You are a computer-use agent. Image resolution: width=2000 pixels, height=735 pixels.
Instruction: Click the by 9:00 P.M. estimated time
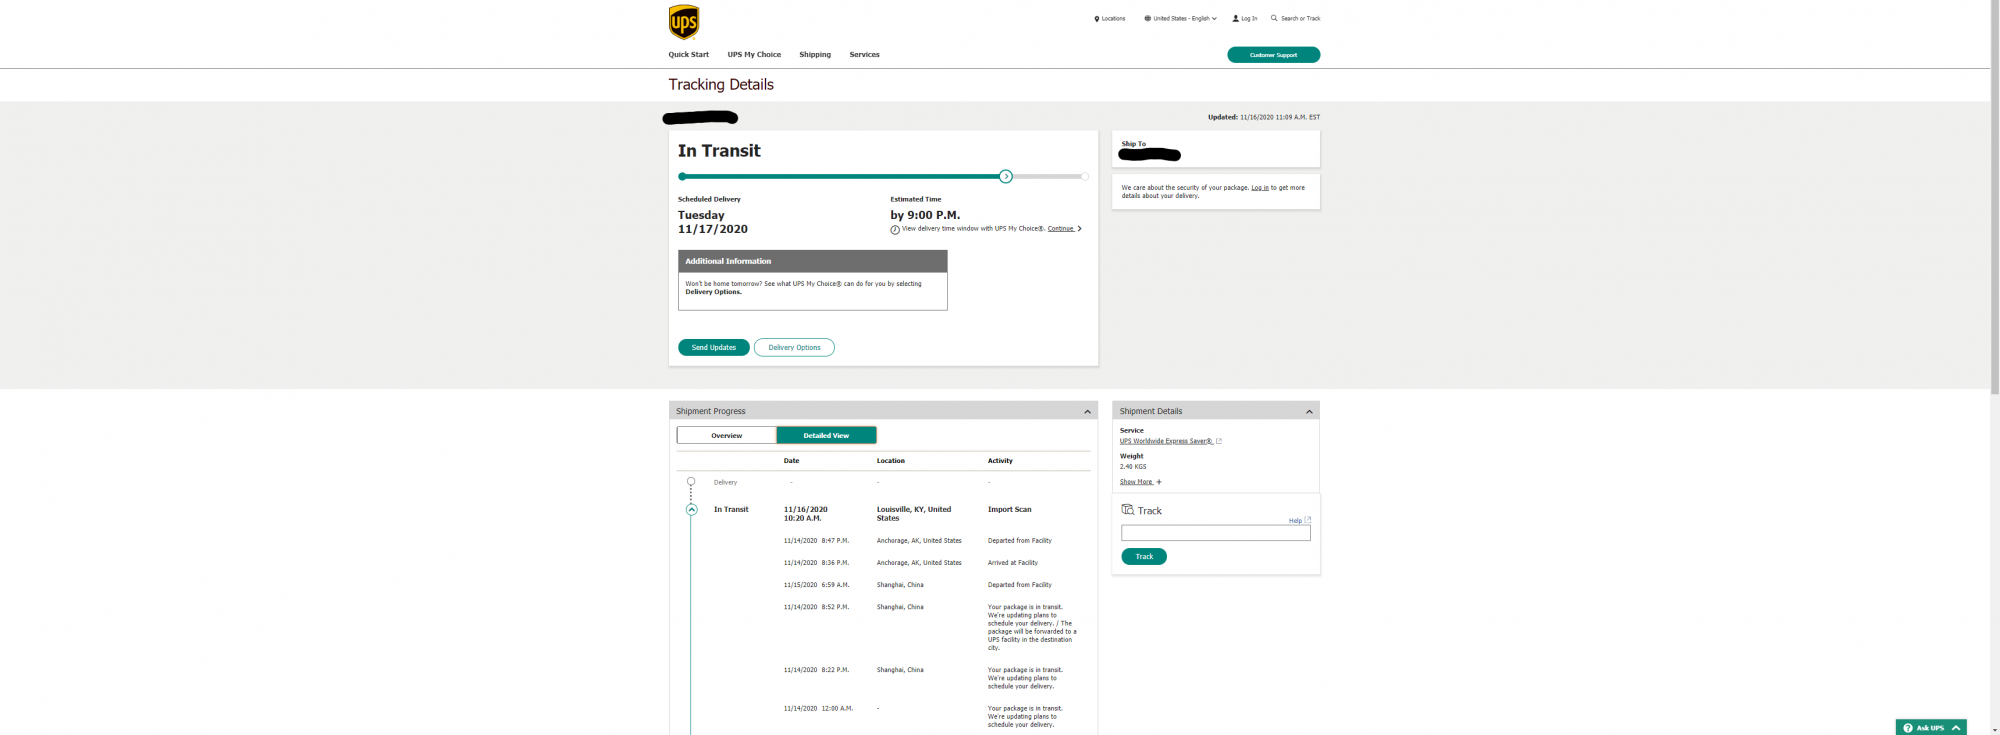click(x=925, y=215)
